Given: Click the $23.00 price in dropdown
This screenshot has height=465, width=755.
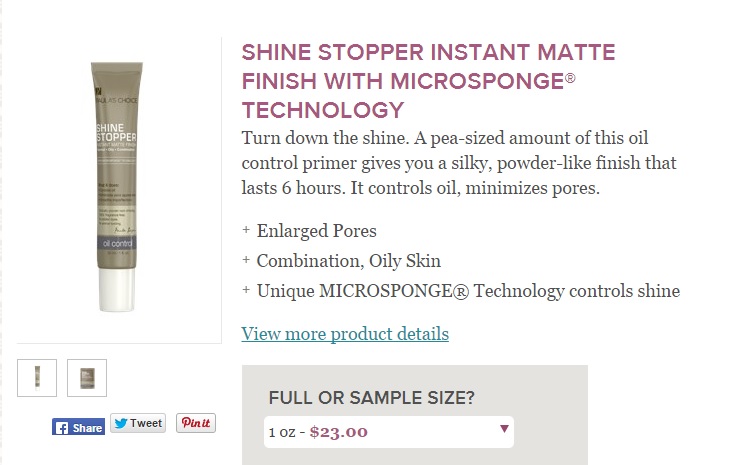Looking at the screenshot, I should (339, 433).
